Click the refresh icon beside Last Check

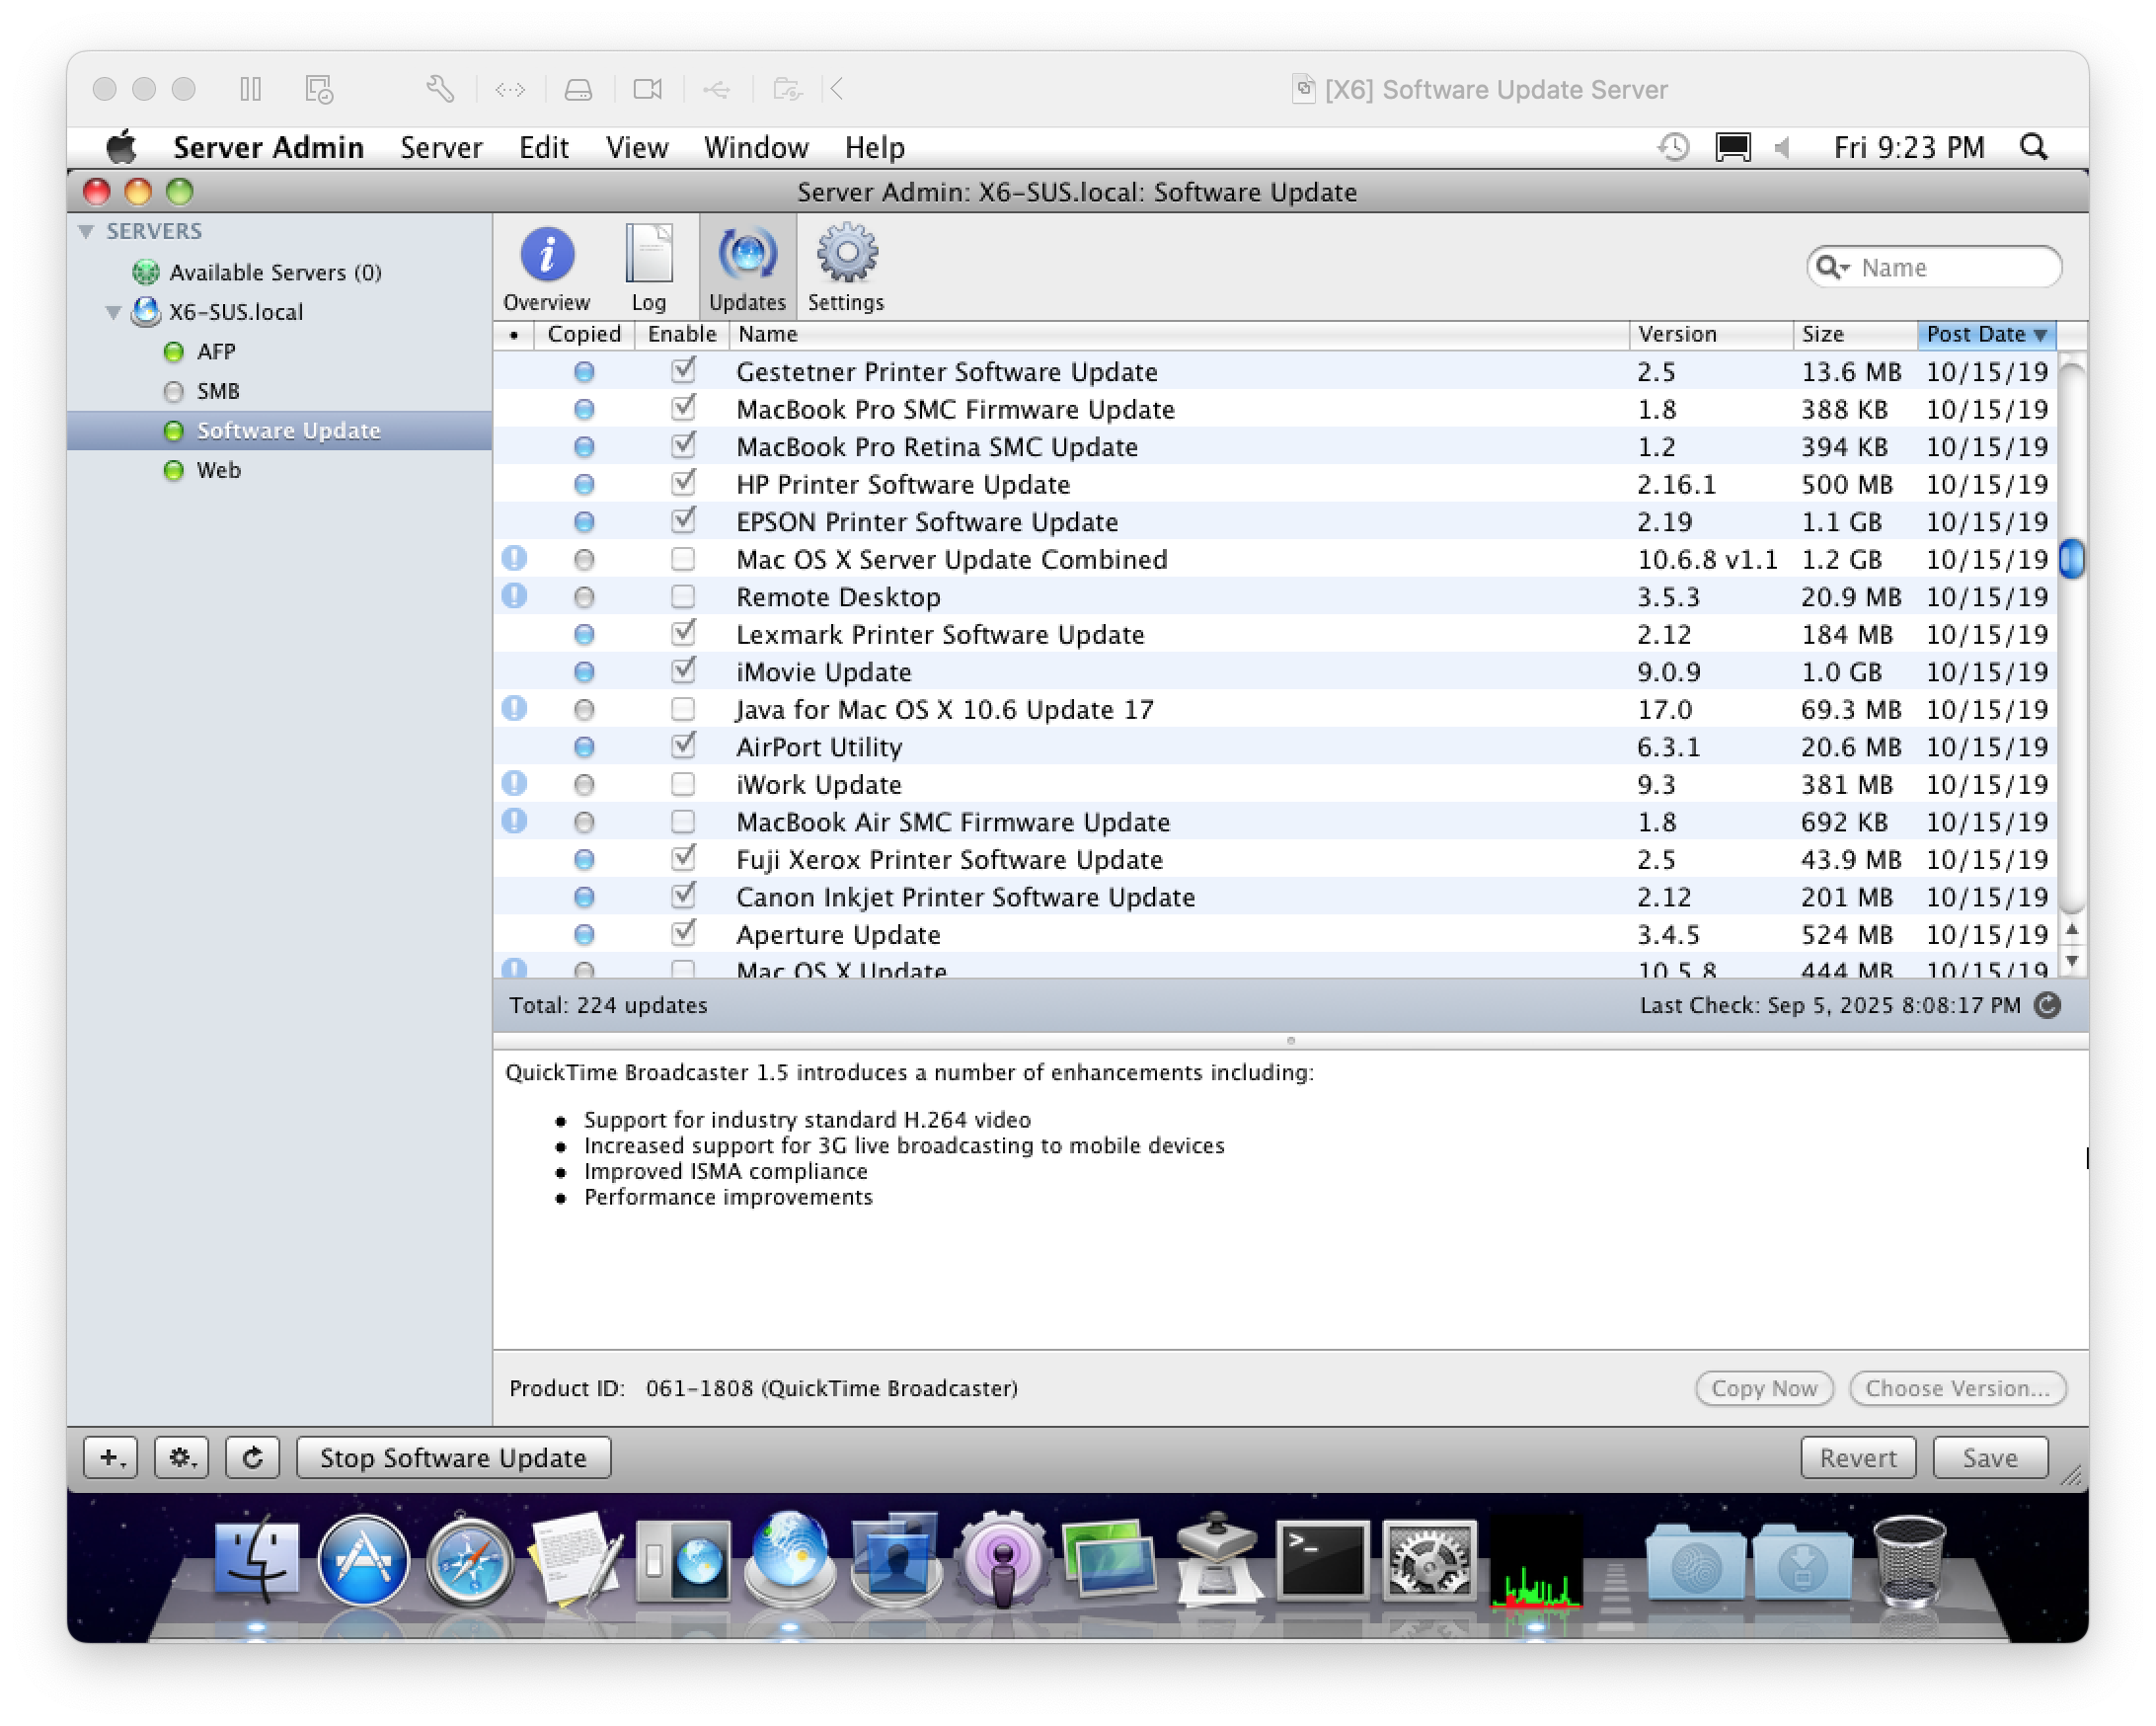pyautogui.click(x=2047, y=1005)
